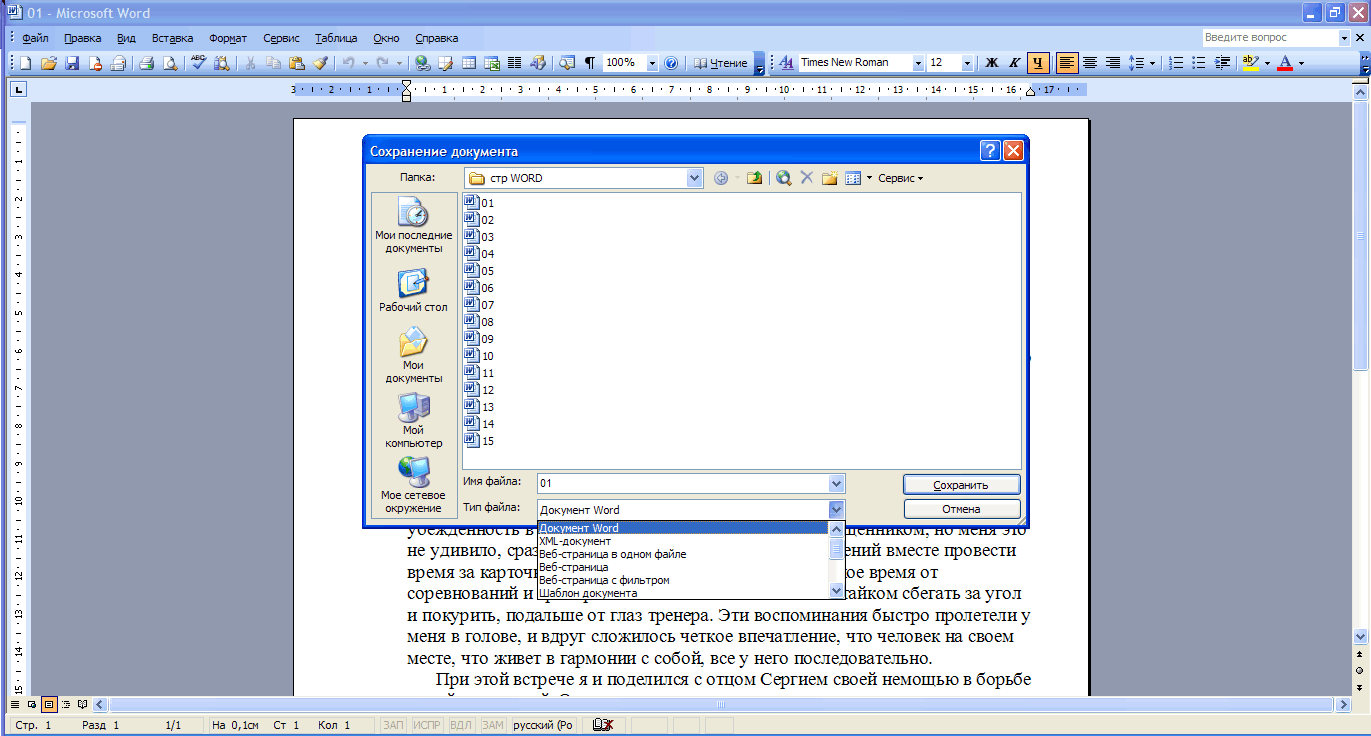This screenshot has width=1371, height=736.
Task: Open the 'Правка' menu
Action: (83, 38)
